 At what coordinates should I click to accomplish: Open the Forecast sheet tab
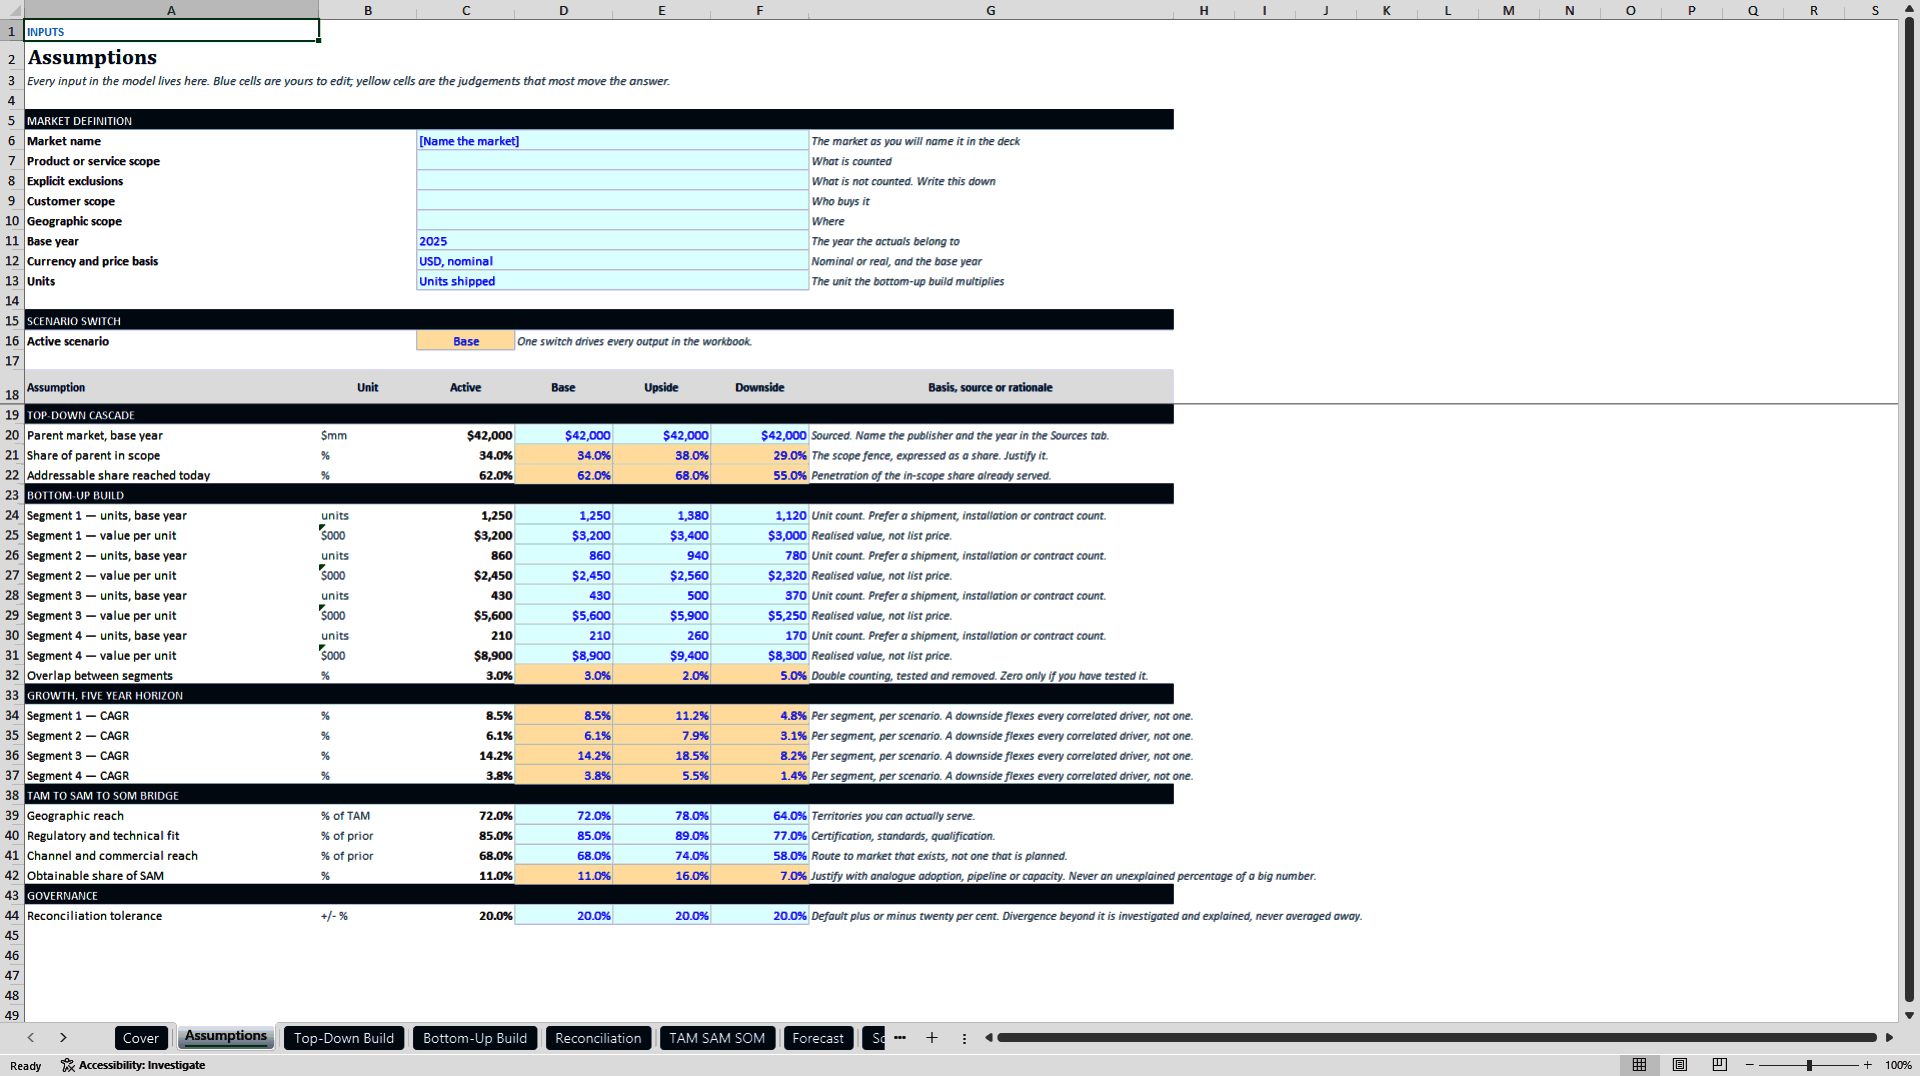pyautogui.click(x=818, y=1038)
